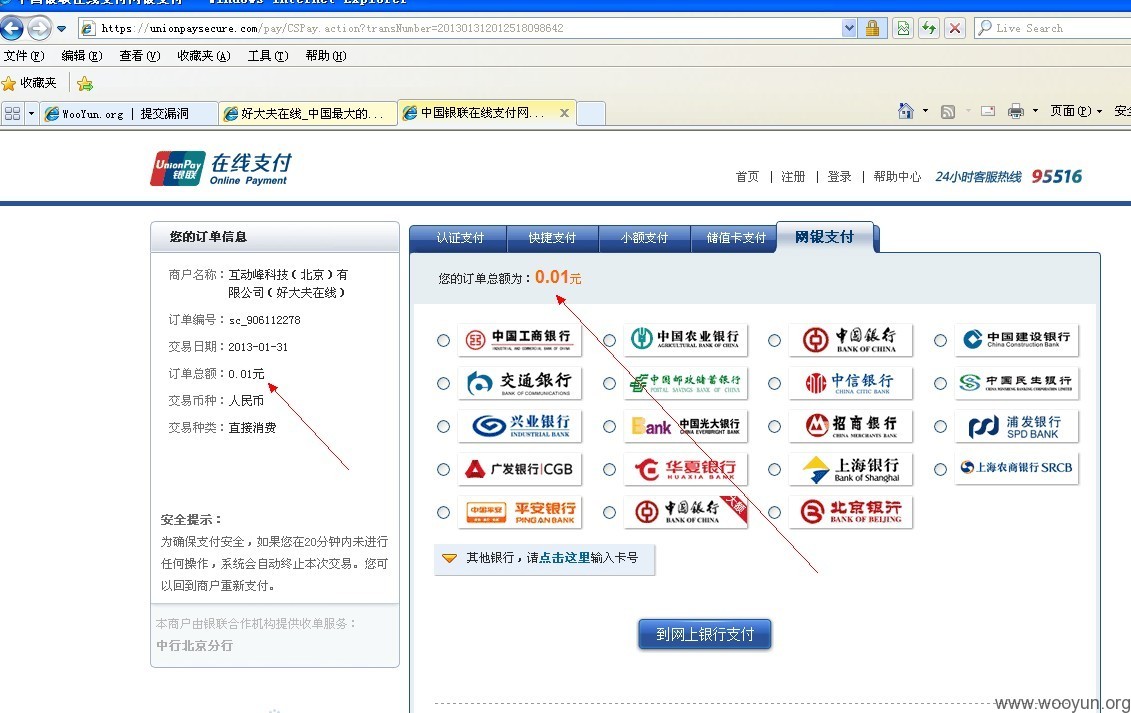Click the 中国邮政储蓄银行 logo

click(x=685, y=383)
